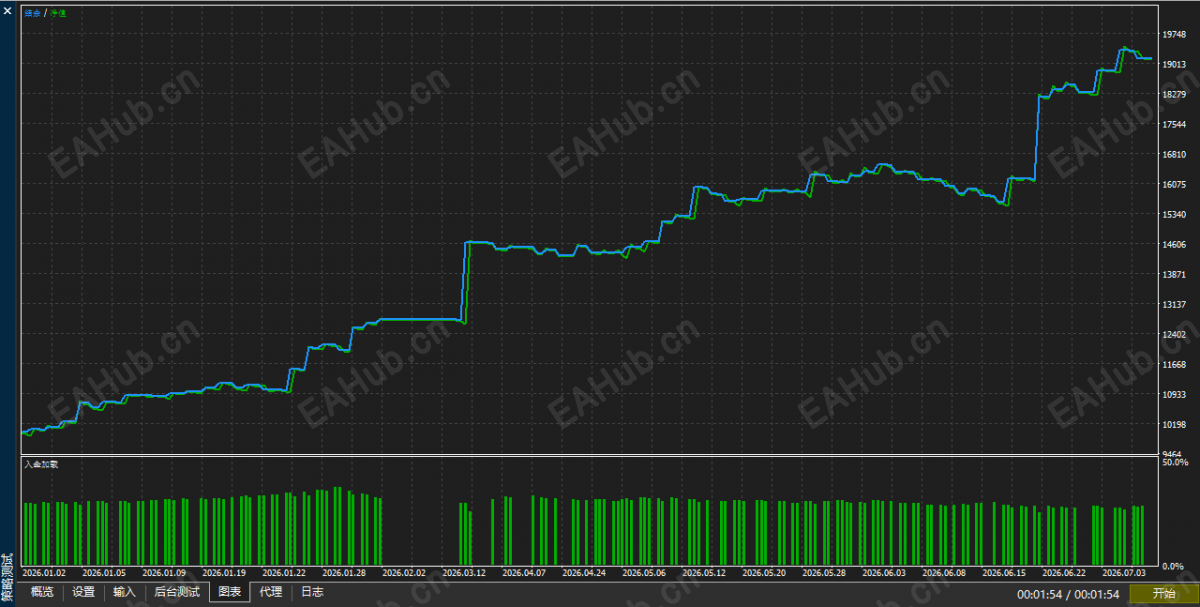This screenshot has width=1200, height=607.
Task: Click the 2026.06.03 date label
Action: coord(884,573)
